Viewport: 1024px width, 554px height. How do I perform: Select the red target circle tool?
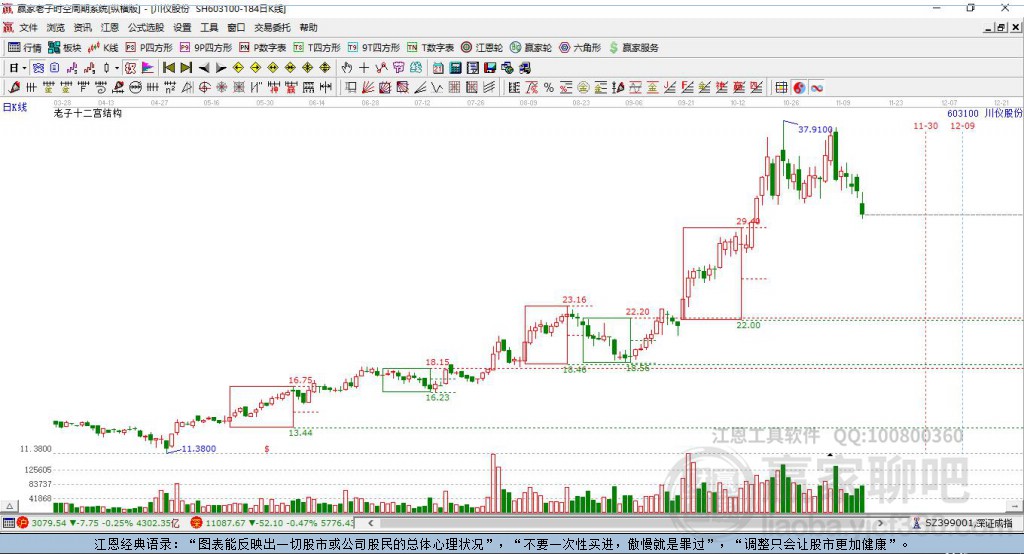pyautogui.click(x=204, y=88)
